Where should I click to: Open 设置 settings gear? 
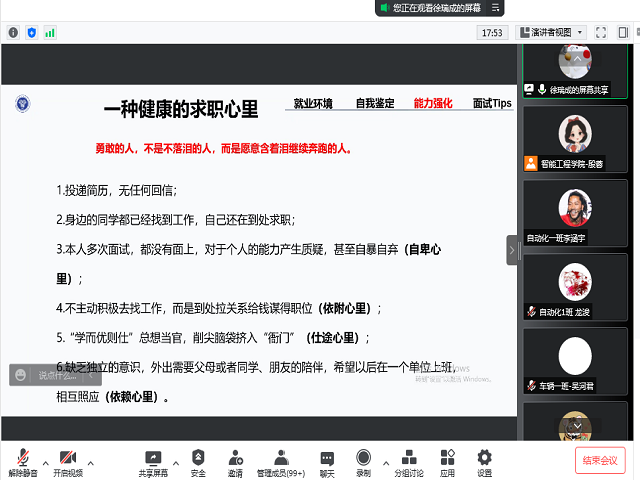pos(484,460)
